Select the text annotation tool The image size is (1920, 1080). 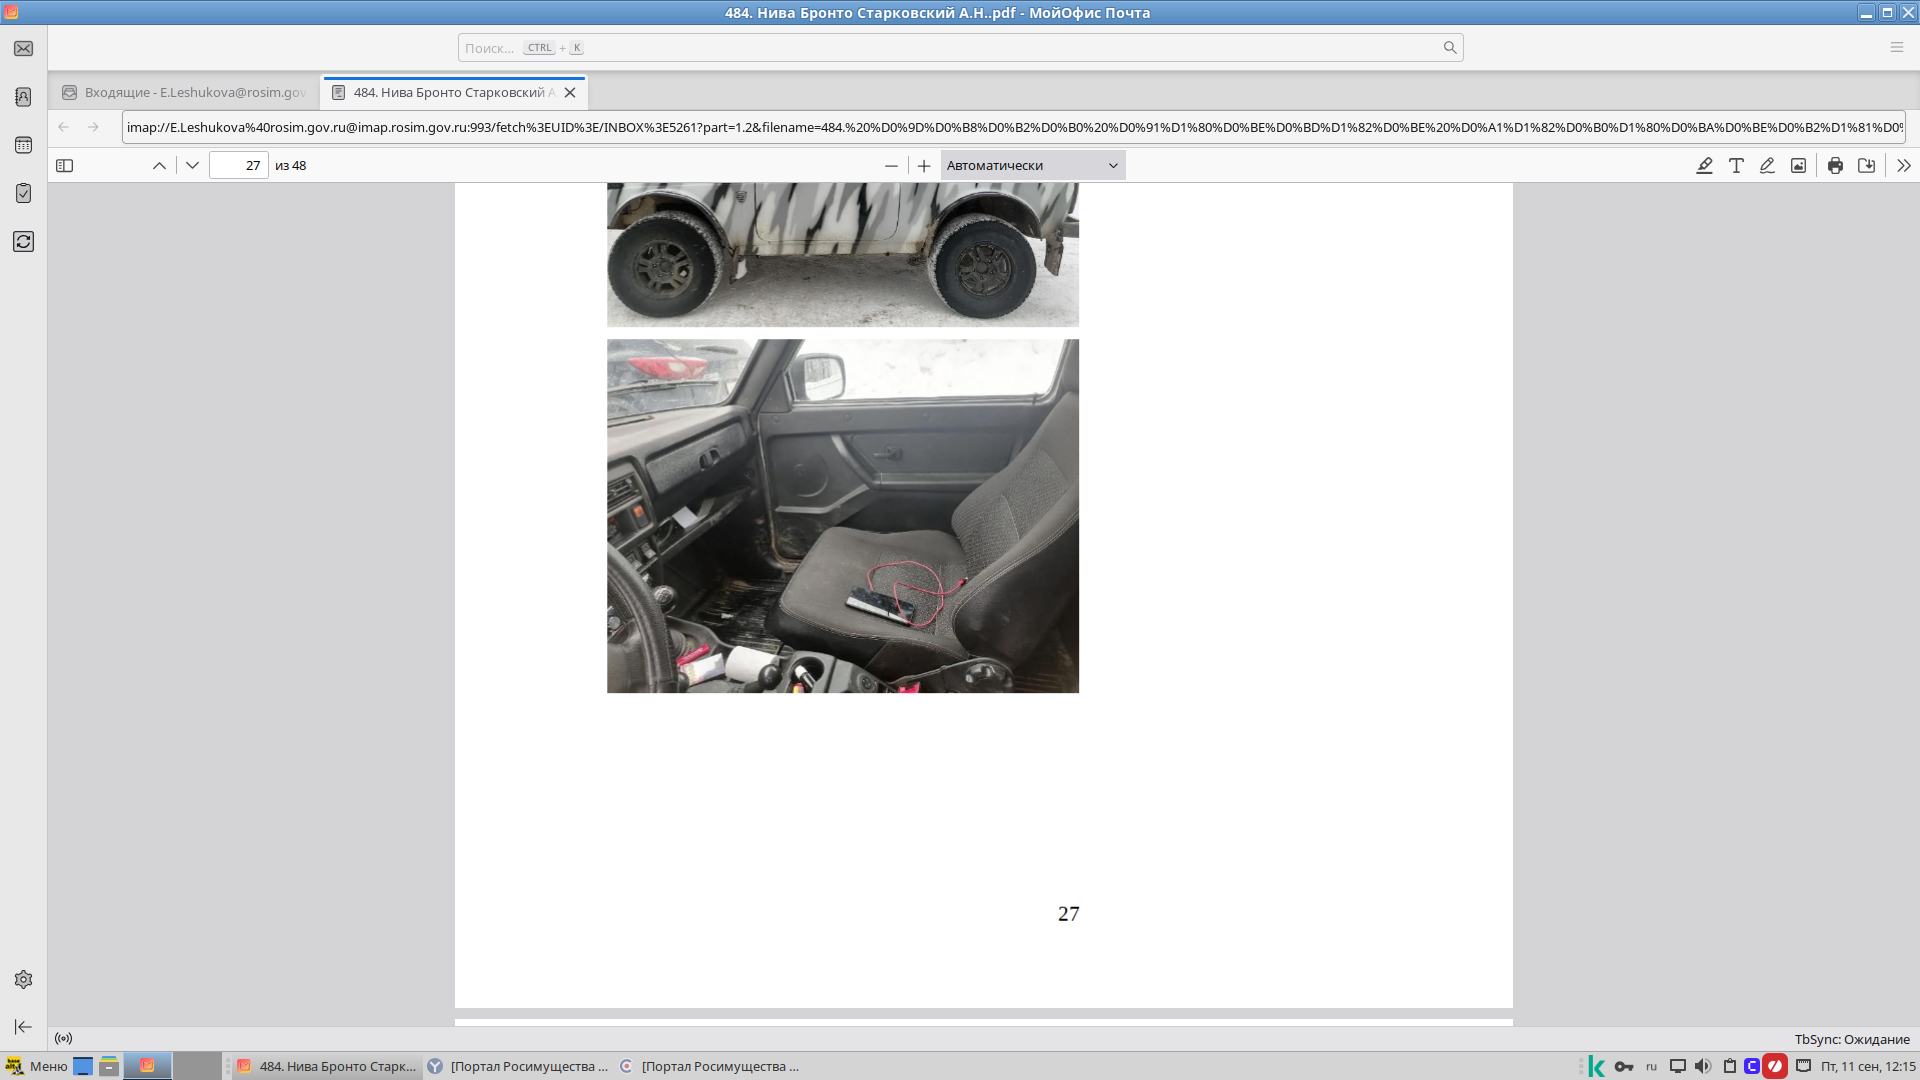coord(1736,166)
